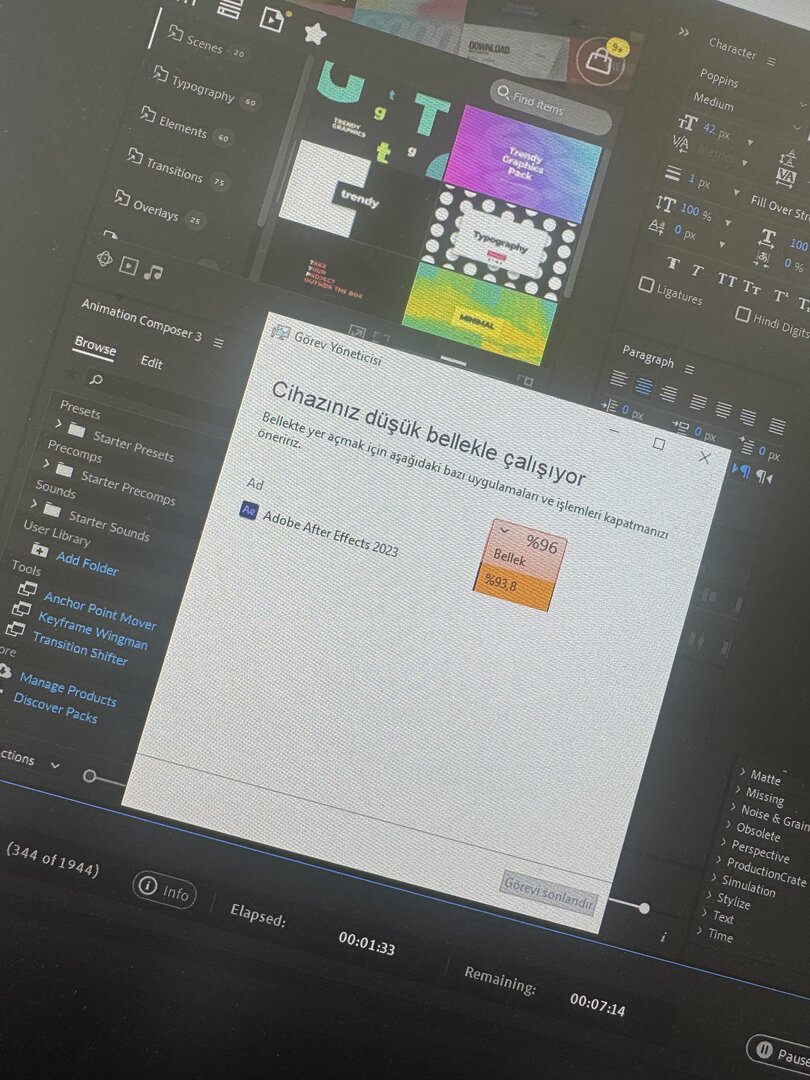Toggle Faux Bold text style
810x1080 pixels.
point(673,263)
